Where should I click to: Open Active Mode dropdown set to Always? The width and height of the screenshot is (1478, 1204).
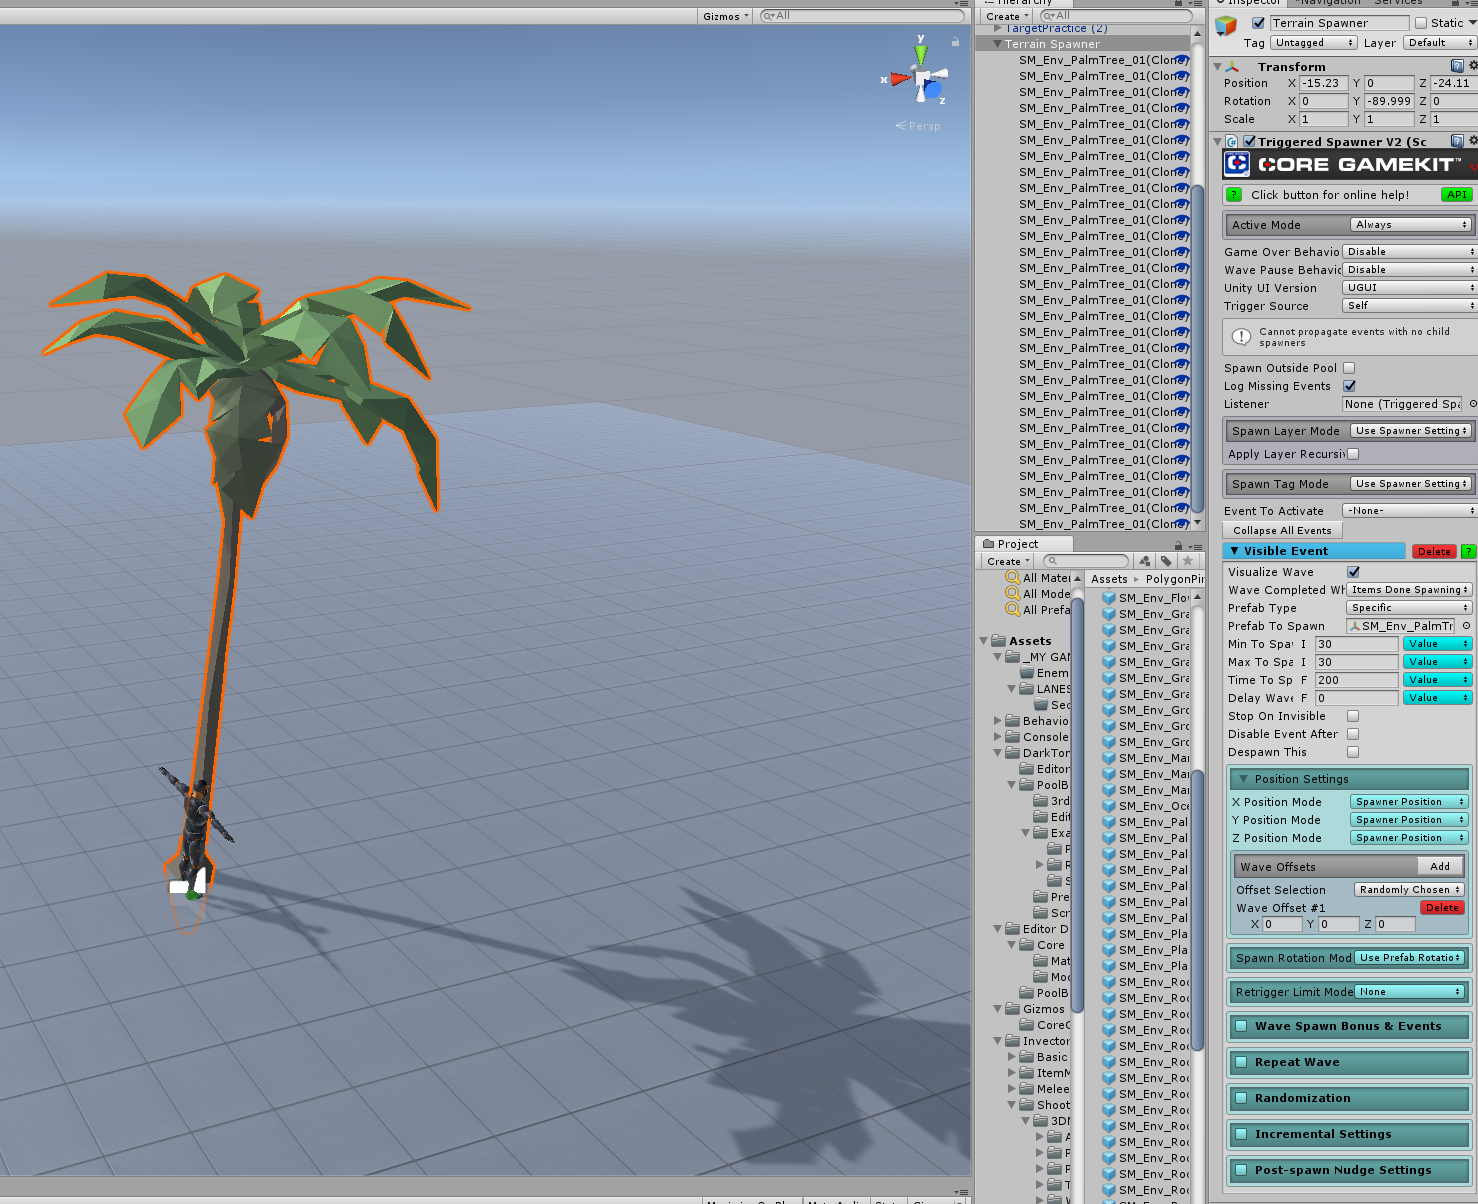click(1411, 225)
